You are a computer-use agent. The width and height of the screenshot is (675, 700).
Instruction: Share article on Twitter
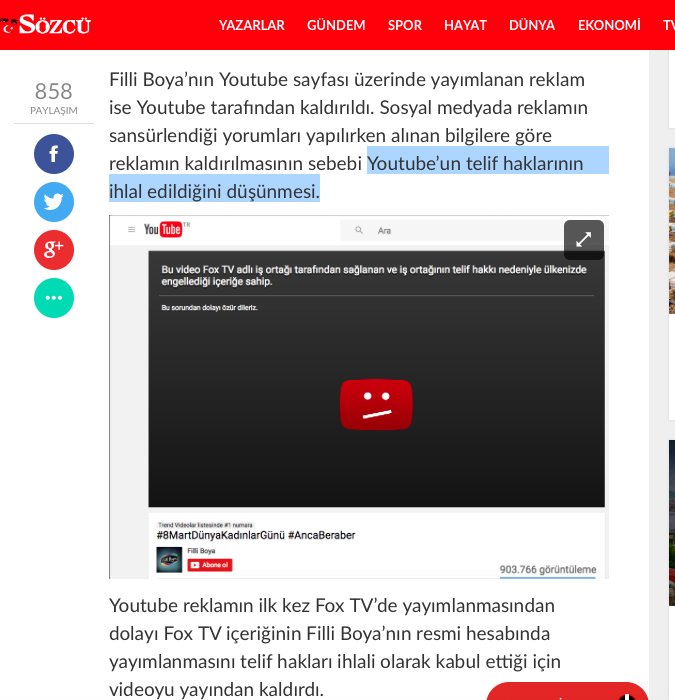[x=54, y=202]
